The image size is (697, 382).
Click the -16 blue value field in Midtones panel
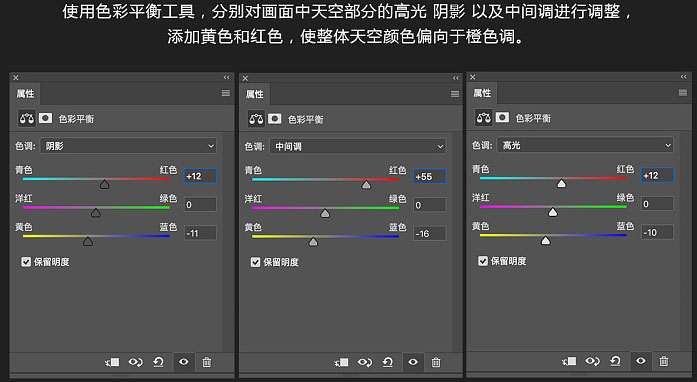(x=430, y=233)
